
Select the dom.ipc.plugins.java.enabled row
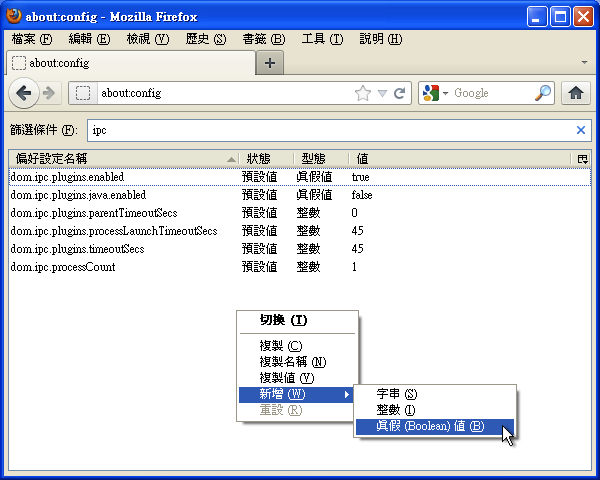click(300, 195)
